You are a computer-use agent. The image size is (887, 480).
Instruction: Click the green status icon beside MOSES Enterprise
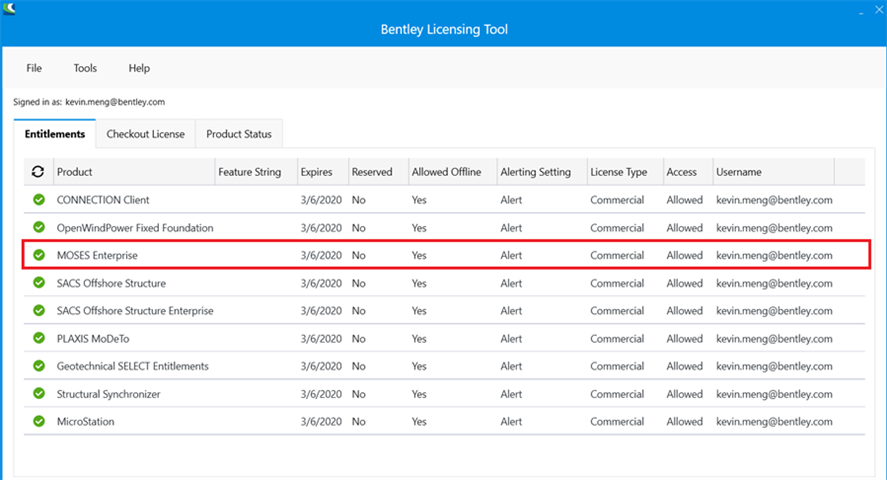(39, 255)
